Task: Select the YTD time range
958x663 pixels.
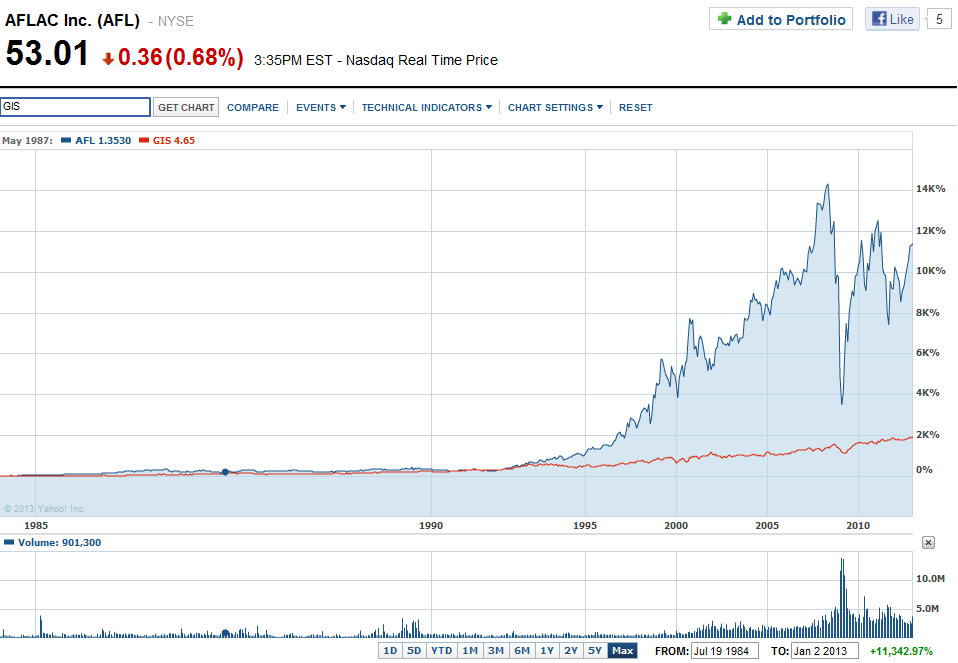Action: pyautogui.click(x=441, y=651)
